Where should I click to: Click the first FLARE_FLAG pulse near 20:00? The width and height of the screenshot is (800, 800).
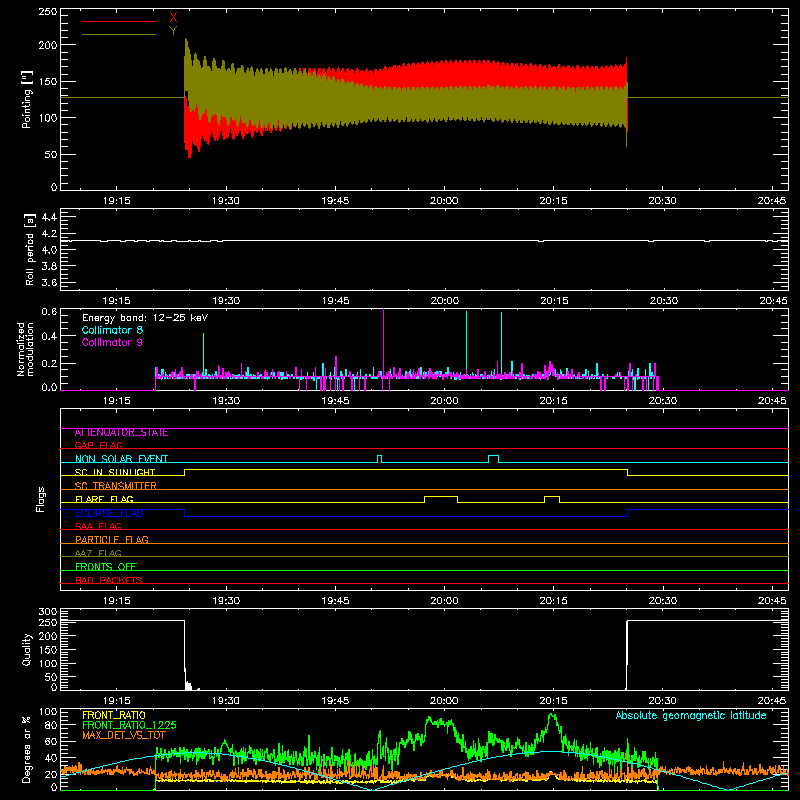pos(441,499)
